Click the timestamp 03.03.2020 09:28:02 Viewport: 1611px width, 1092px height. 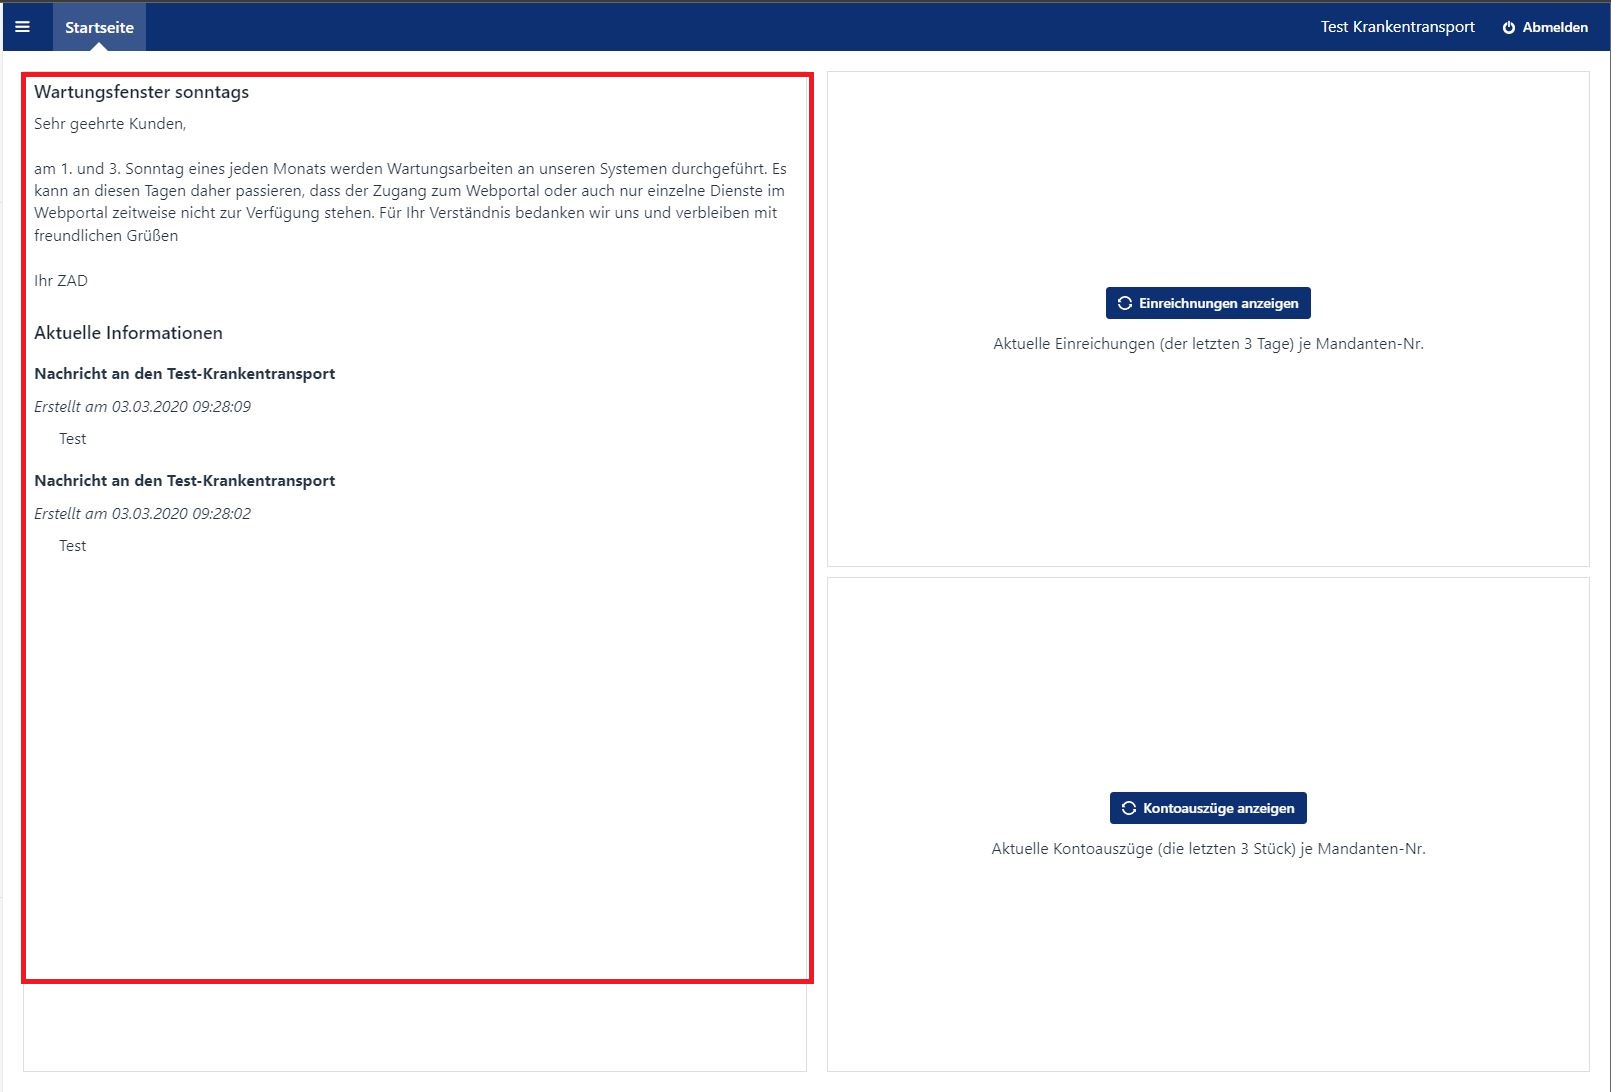(x=181, y=514)
